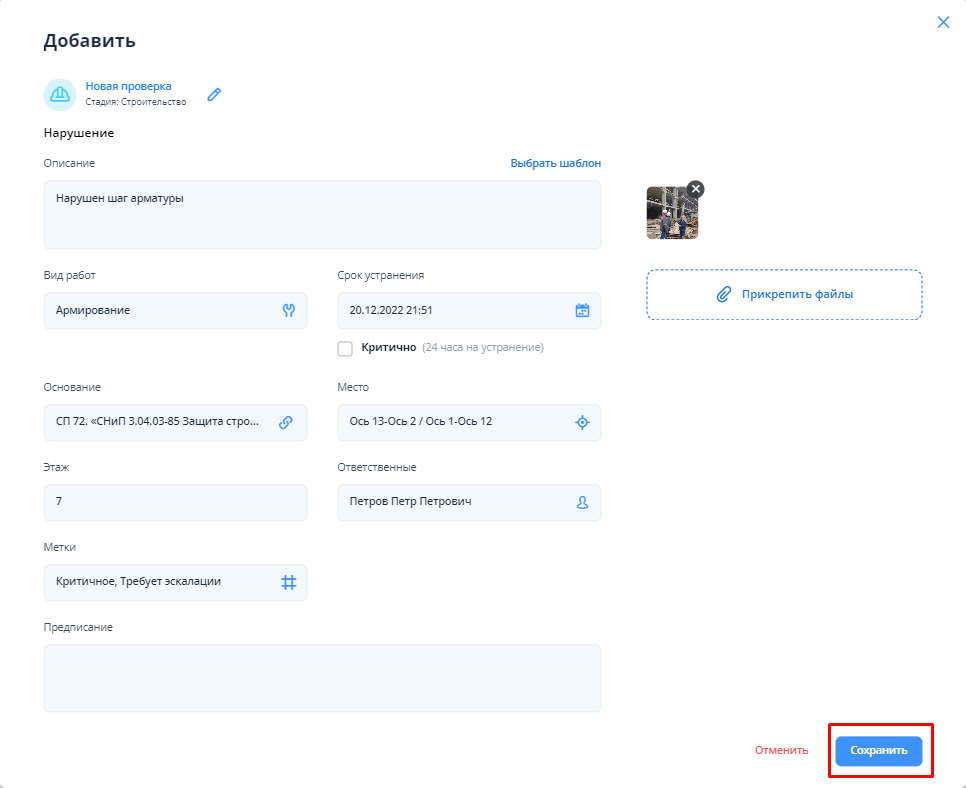966x788 pixels.
Task: Open the Выбрать шаблон template link
Action: (555, 163)
